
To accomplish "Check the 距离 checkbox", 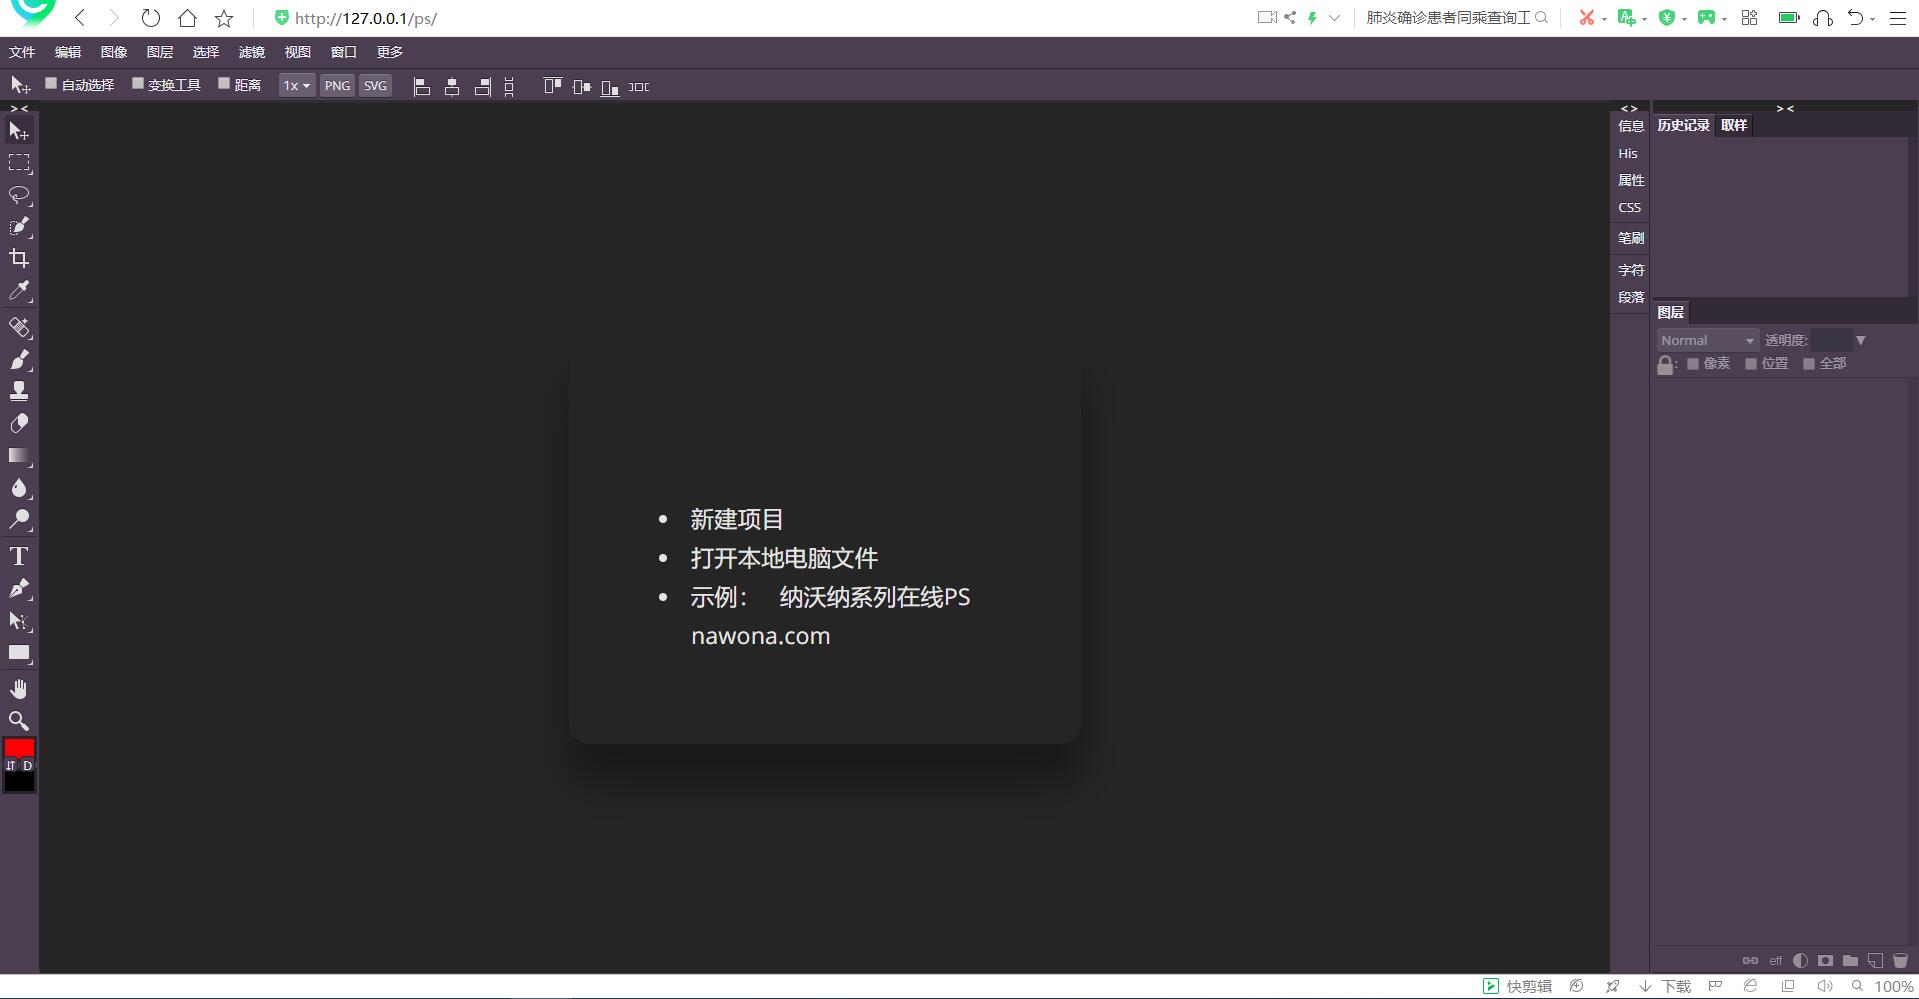I will click(224, 84).
